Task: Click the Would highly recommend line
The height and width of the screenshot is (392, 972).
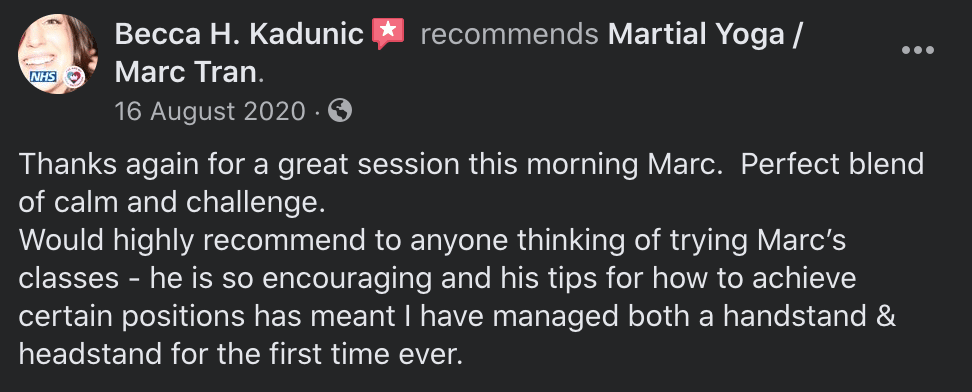Action: [x=433, y=241]
